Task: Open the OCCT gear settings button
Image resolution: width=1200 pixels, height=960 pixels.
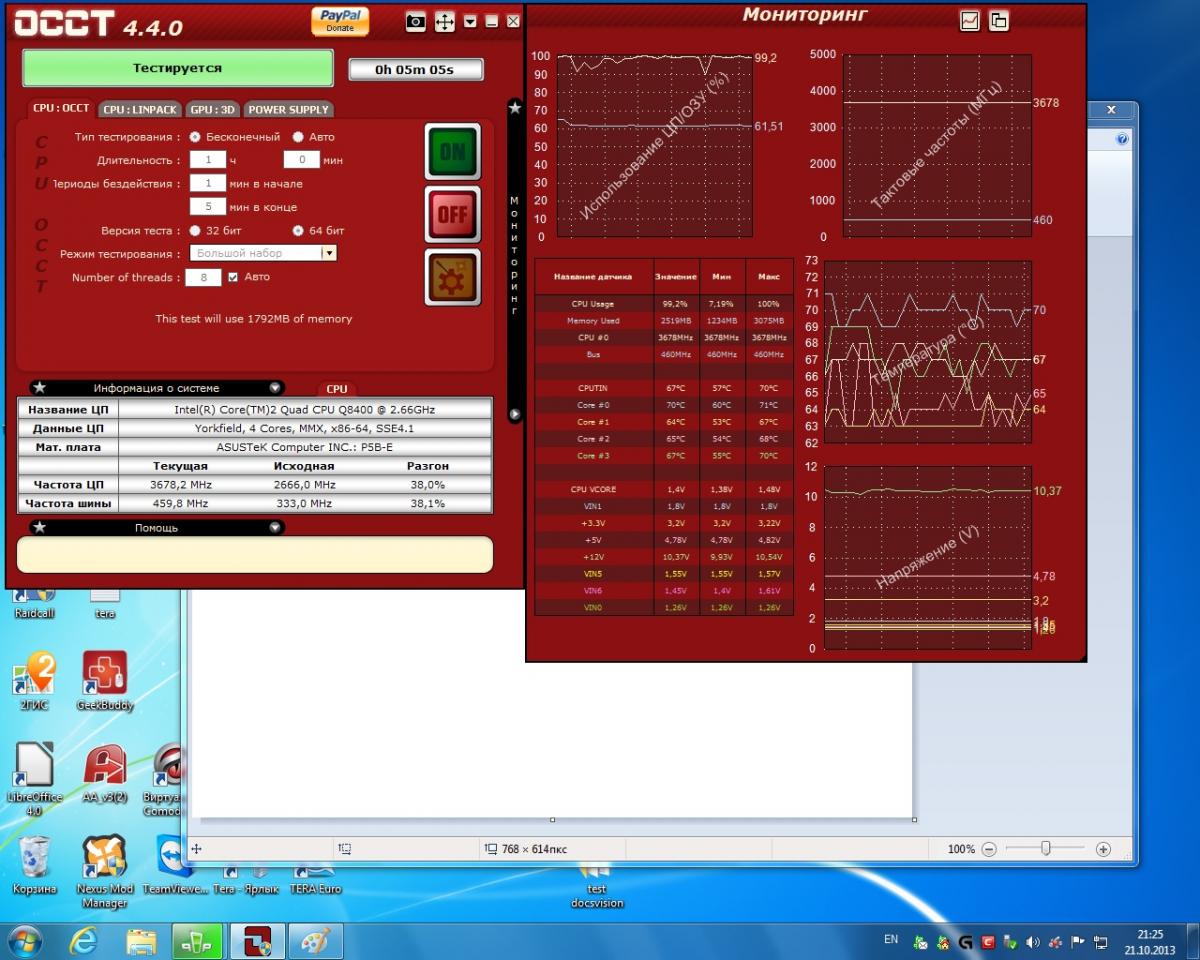Action: click(452, 277)
